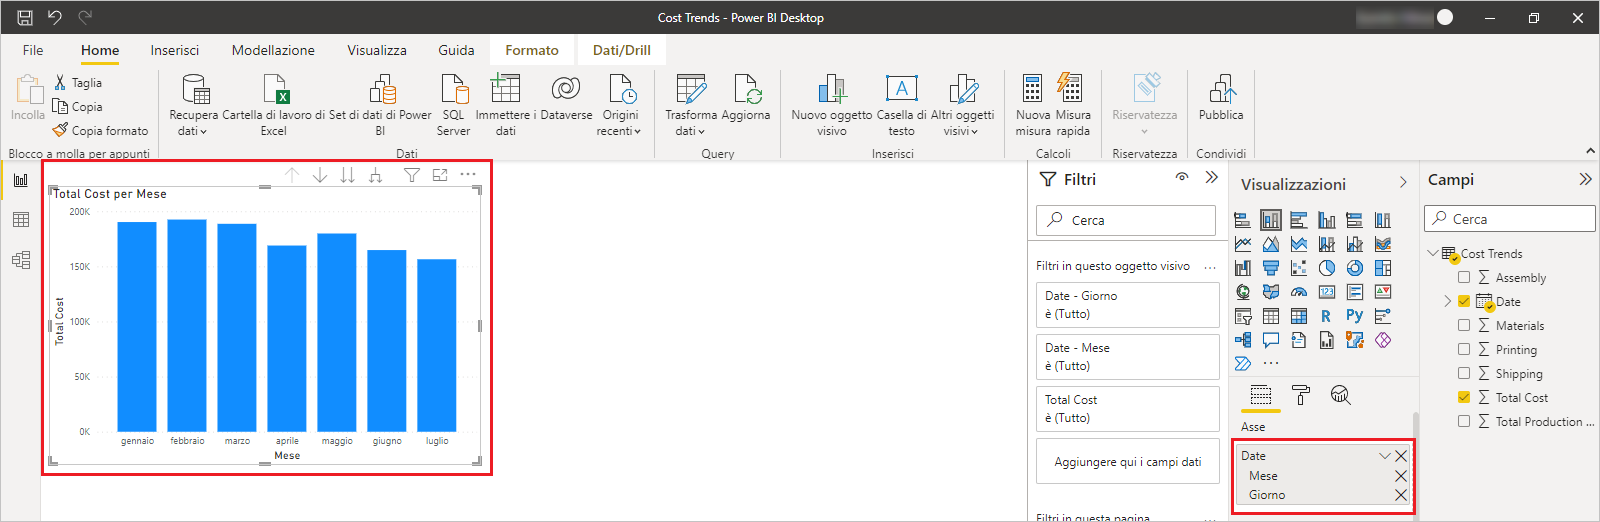Click Aggiorna refresh icon
Image resolution: width=1600 pixels, height=522 pixels.
tap(746, 89)
